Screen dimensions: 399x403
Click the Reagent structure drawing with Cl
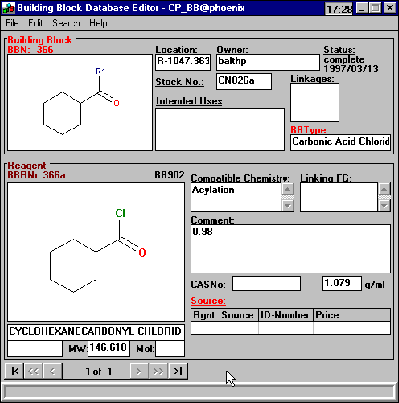click(x=96, y=252)
